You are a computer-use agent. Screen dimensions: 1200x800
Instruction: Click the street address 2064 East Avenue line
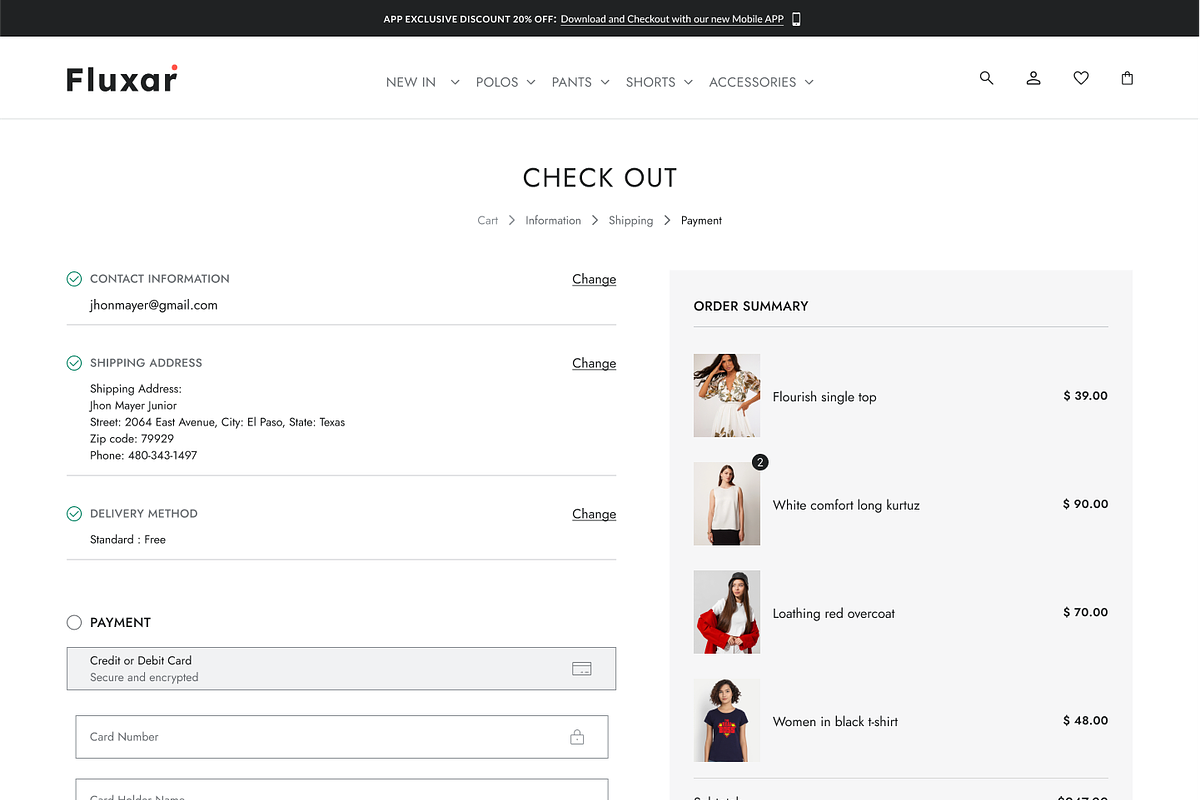point(217,422)
